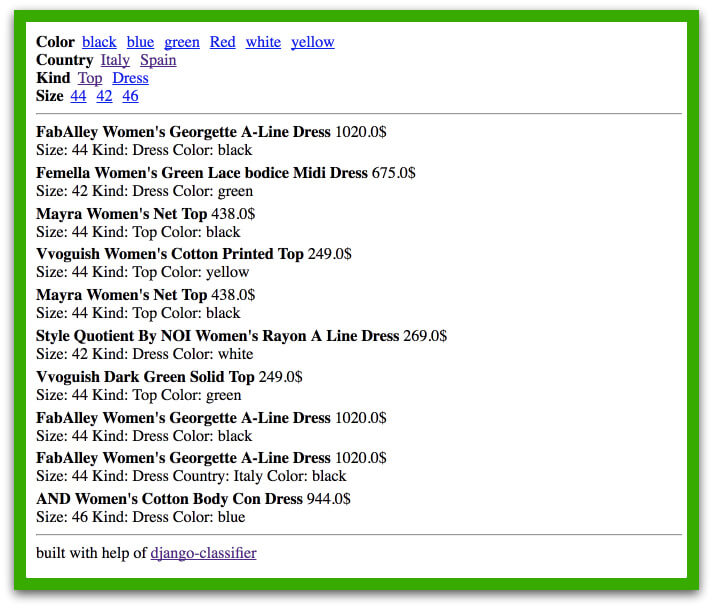The height and width of the screenshot is (608, 713).
Task: Click 'built with help of' footer text
Action: click(x=91, y=553)
